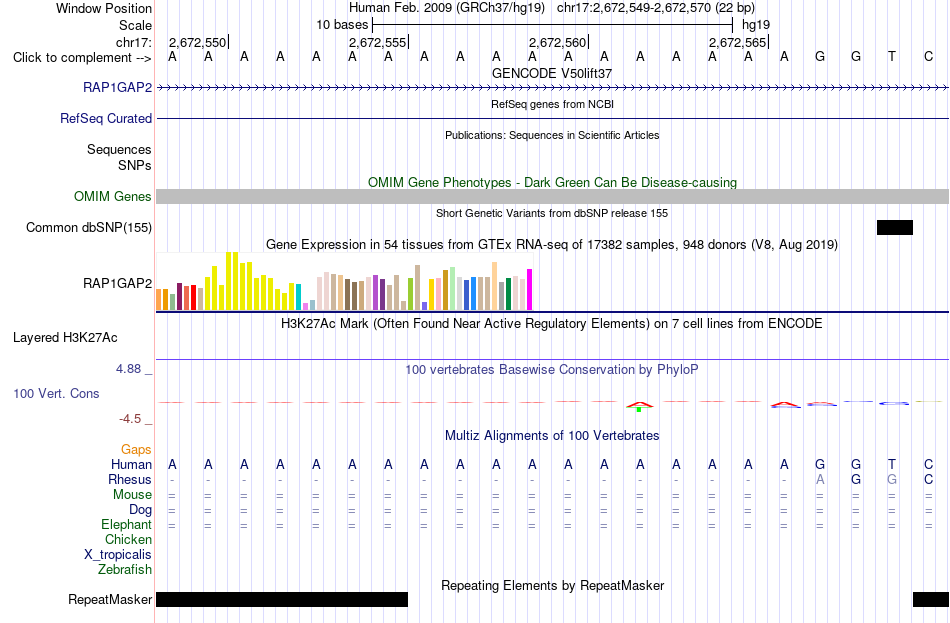The image size is (950, 623).
Task: Click '100 vertebrates Basewise Conservation by PhyloP' title
Action: [552, 370]
